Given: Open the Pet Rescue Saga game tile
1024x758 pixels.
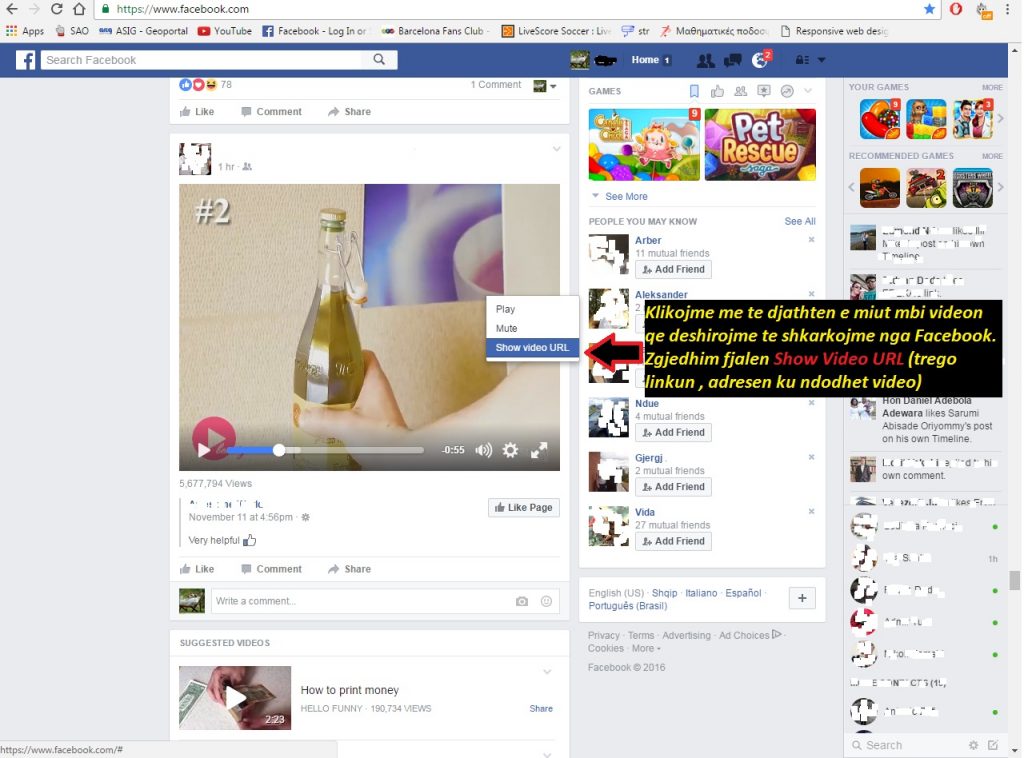Looking at the screenshot, I should click(x=760, y=145).
